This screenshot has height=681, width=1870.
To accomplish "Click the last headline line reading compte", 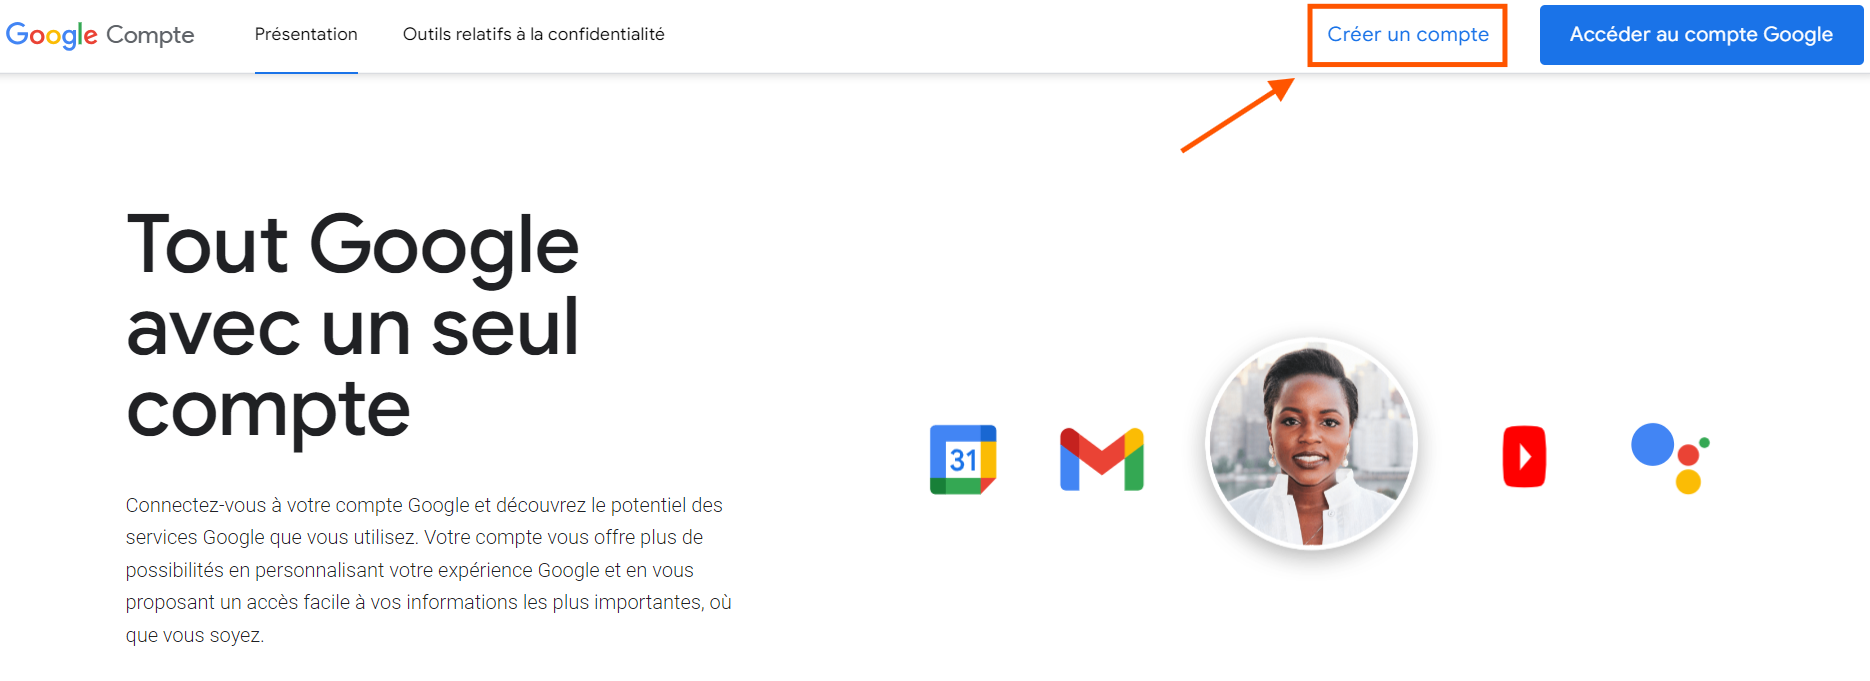I will 268,410.
